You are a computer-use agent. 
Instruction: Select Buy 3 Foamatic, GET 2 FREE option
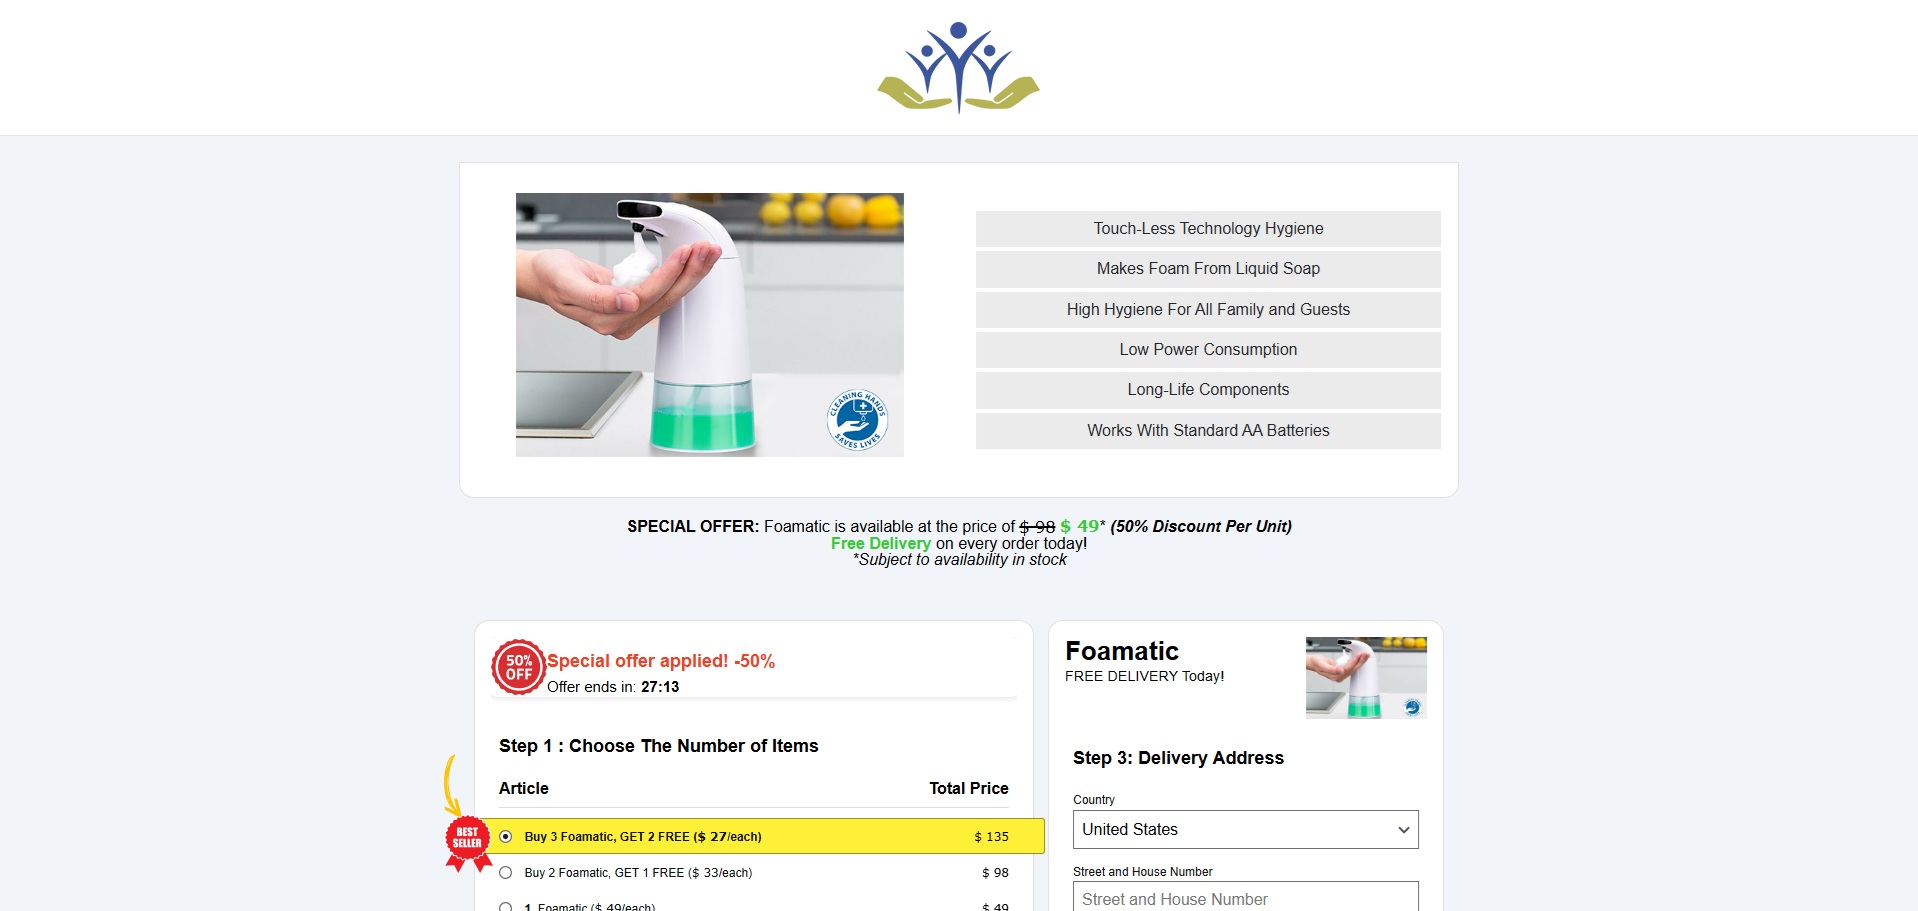coord(506,837)
